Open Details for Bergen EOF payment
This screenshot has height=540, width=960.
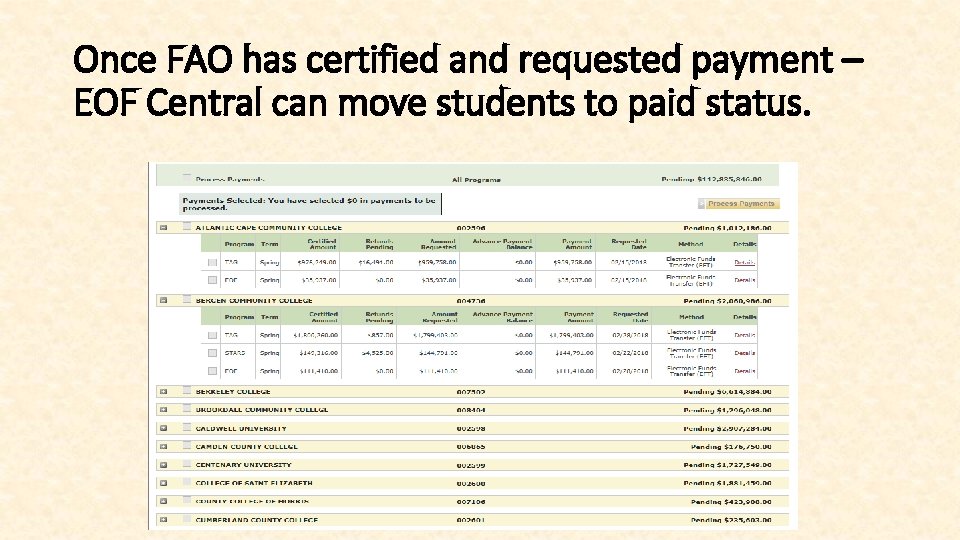tap(744, 371)
